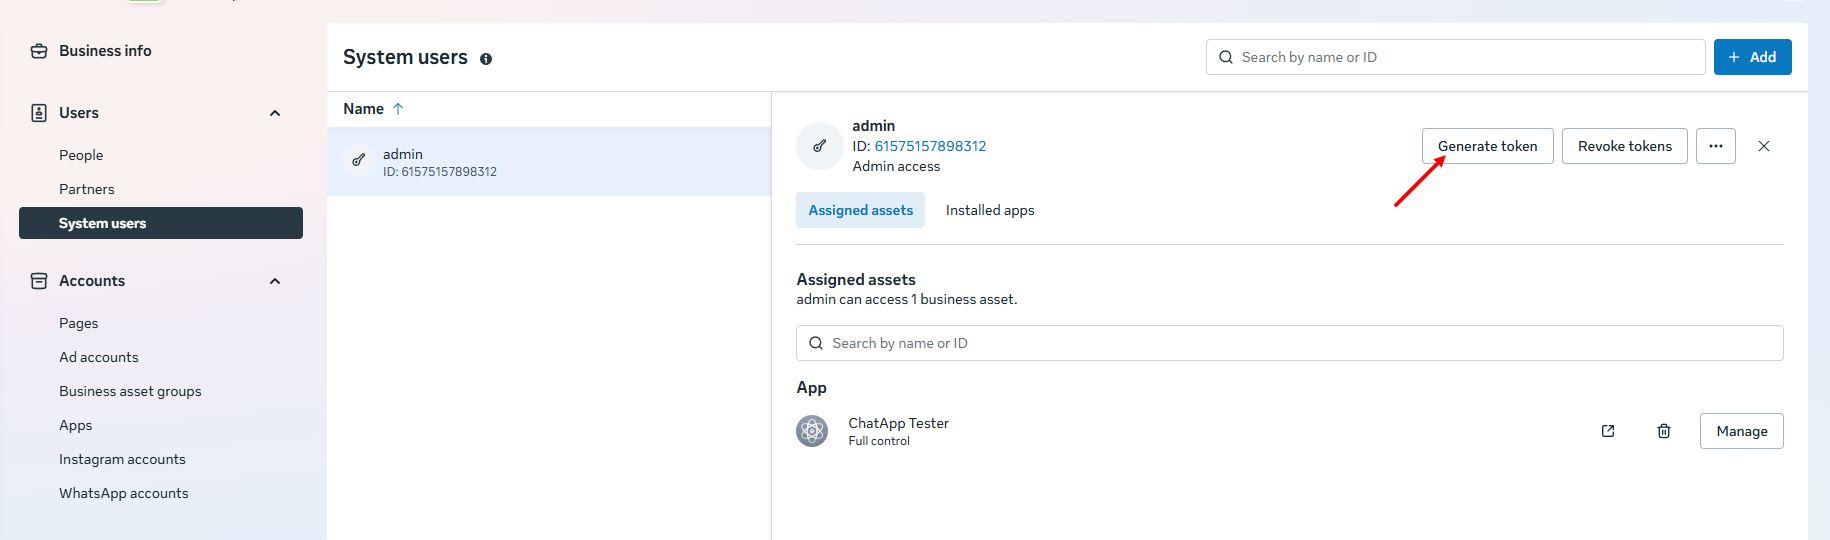Add a new system user
The height and width of the screenshot is (540, 1830).
tap(1752, 57)
